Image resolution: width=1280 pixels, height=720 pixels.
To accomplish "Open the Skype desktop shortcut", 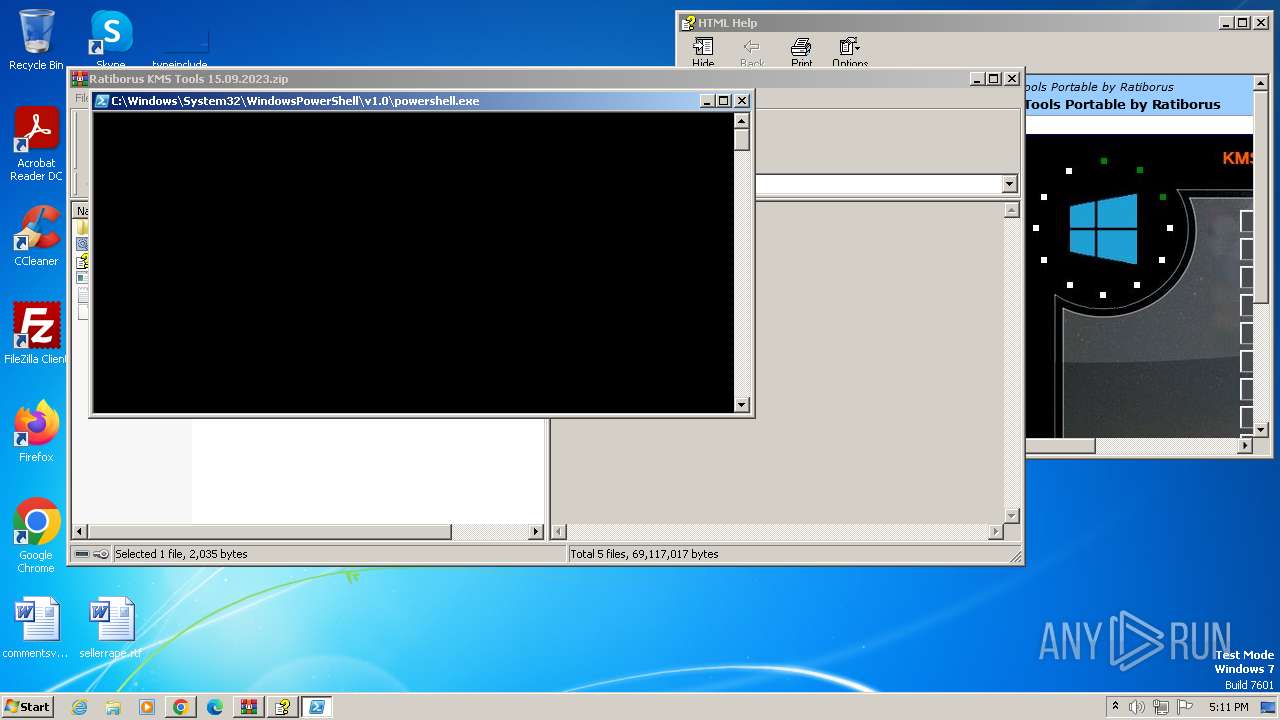I will [111, 40].
